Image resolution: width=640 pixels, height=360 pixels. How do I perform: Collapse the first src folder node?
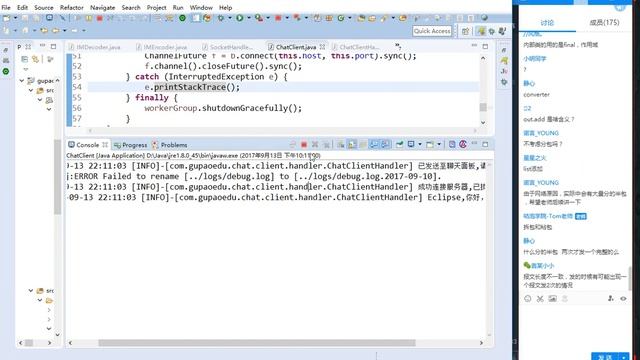coord(31,90)
